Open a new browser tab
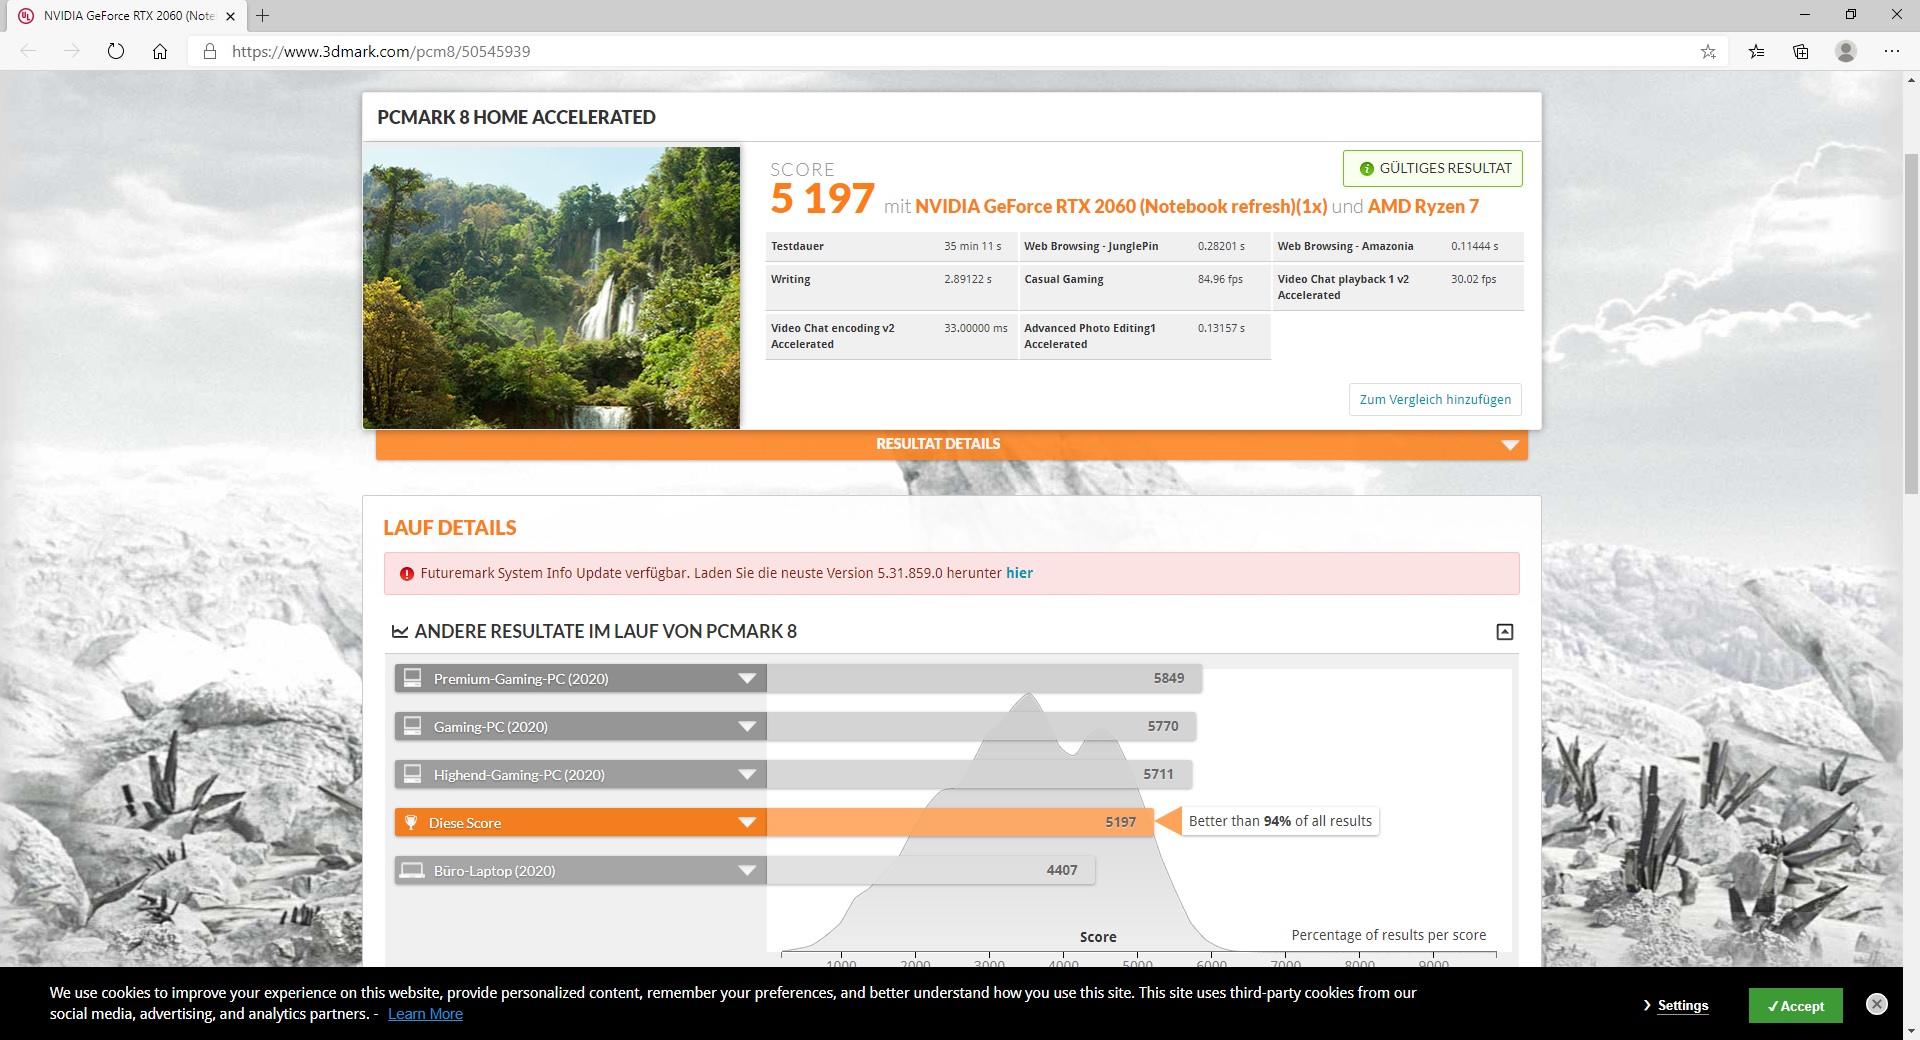The width and height of the screenshot is (1920, 1040). tap(263, 16)
